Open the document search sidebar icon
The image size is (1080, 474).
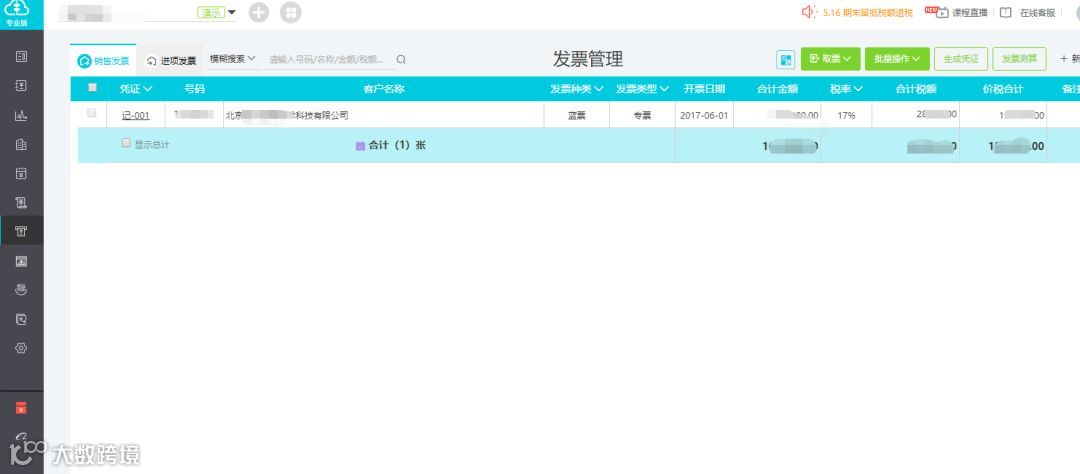pyautogui.click(x=21, y=319)
